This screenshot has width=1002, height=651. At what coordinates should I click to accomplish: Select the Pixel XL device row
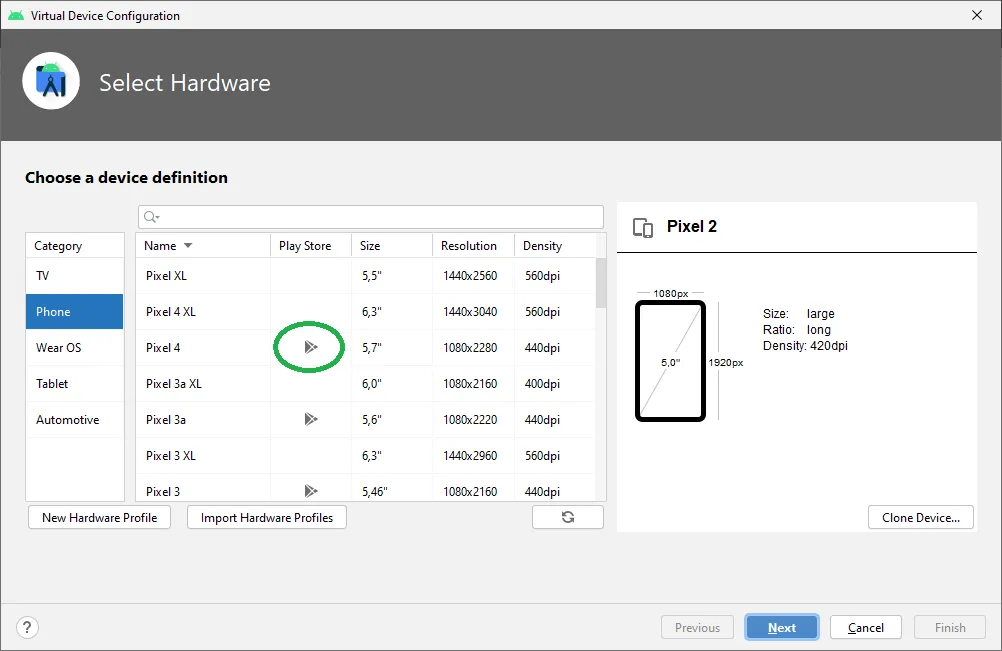pyautogui.click(x=366, y=275)
